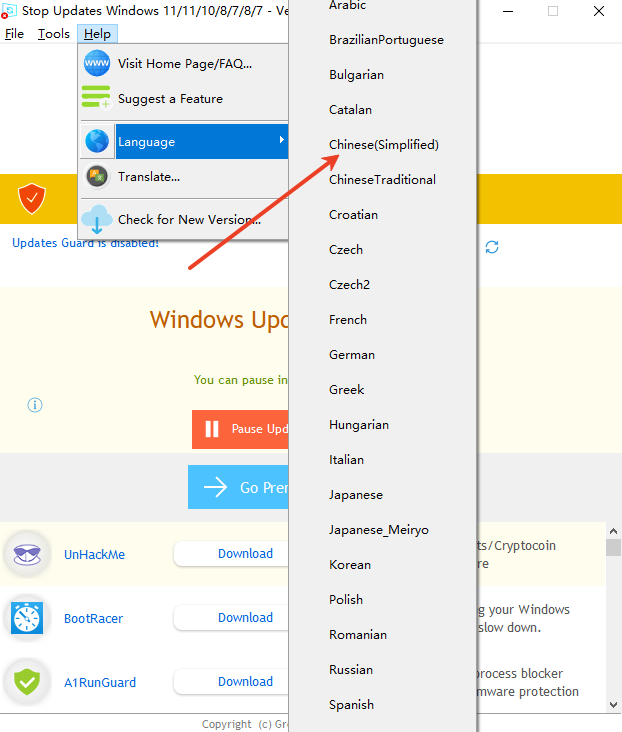Click the cloud download Check for New Version icon
The image size is (622, 732).
click(x=97, y=219)
